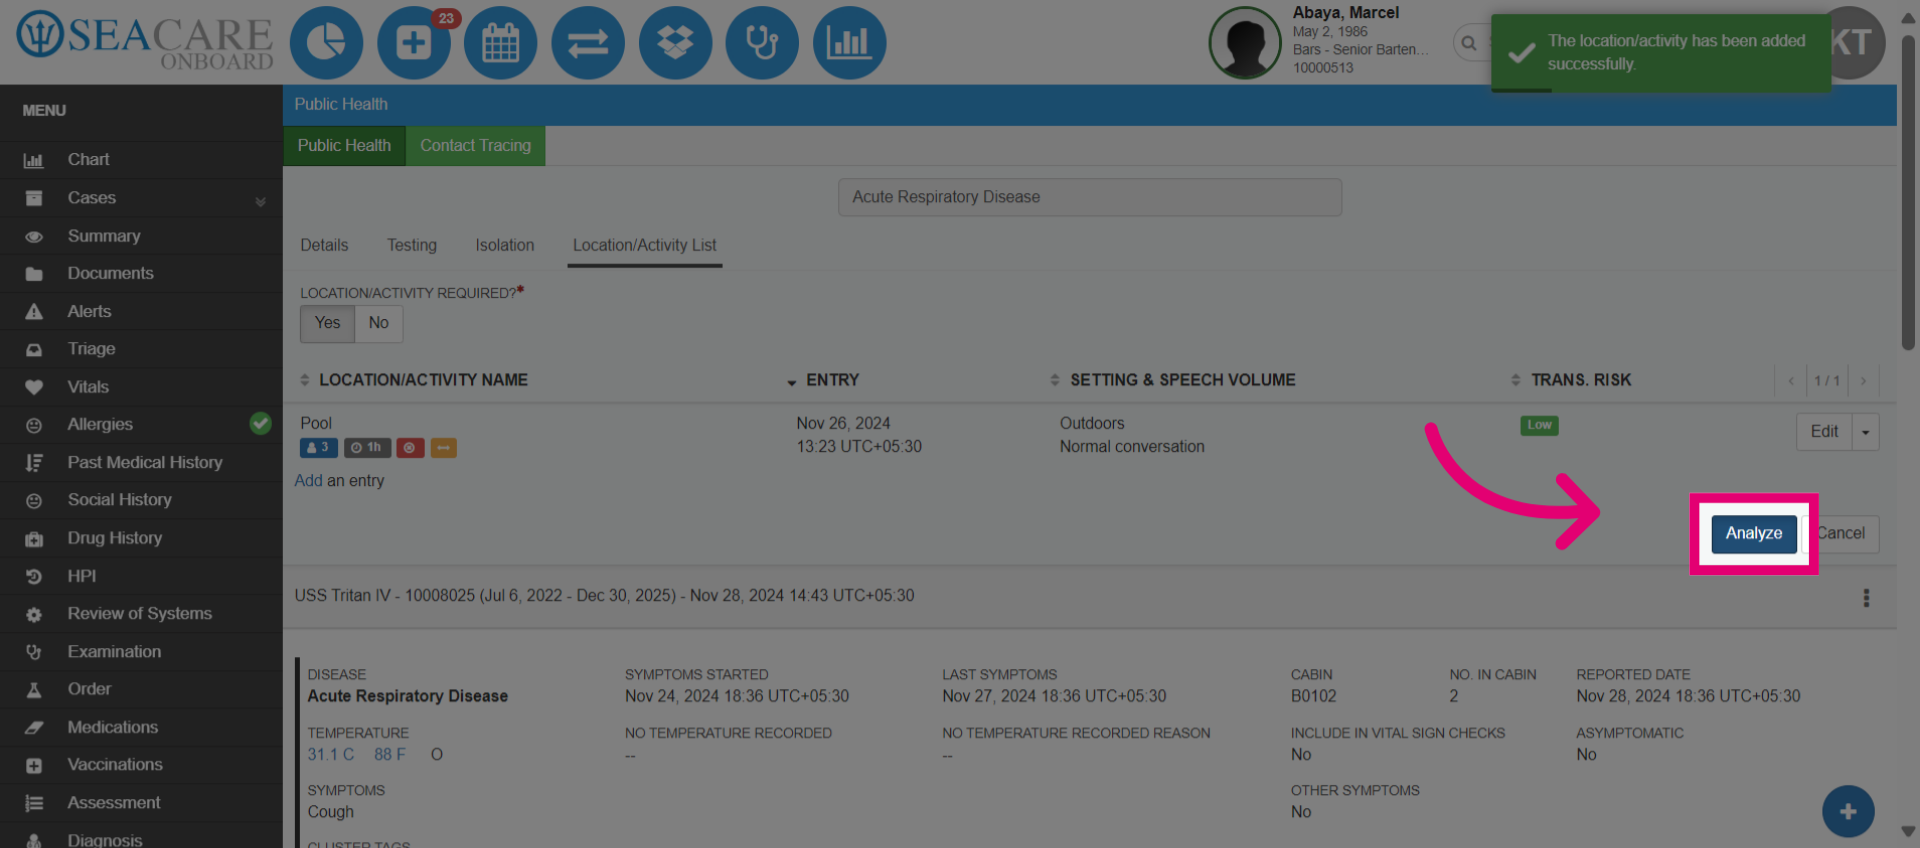This screenshot has width=1920, height=848.
Task: Click the 31.1 C temperature value
Action: coord(331,755)
